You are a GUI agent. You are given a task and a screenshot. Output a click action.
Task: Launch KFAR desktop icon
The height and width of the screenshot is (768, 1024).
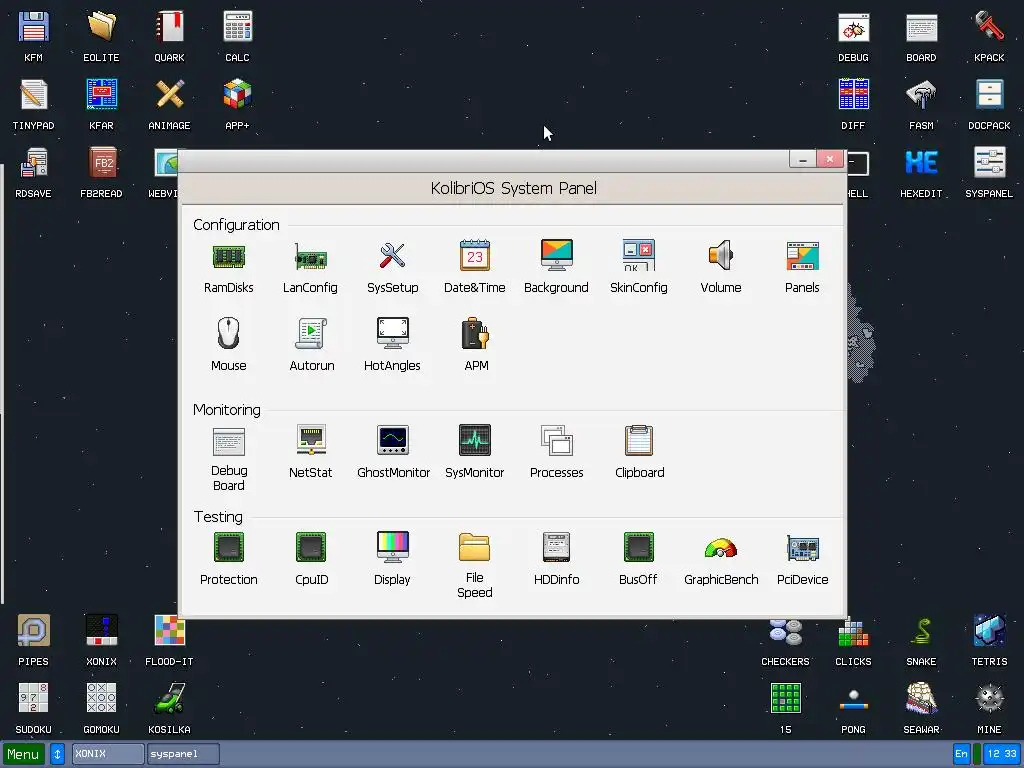coord(101,95)
